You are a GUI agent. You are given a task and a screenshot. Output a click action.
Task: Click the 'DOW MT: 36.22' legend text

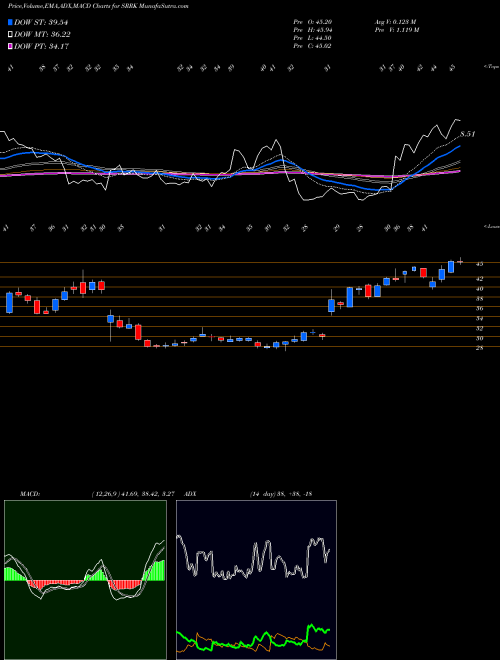tap(41, 35)
